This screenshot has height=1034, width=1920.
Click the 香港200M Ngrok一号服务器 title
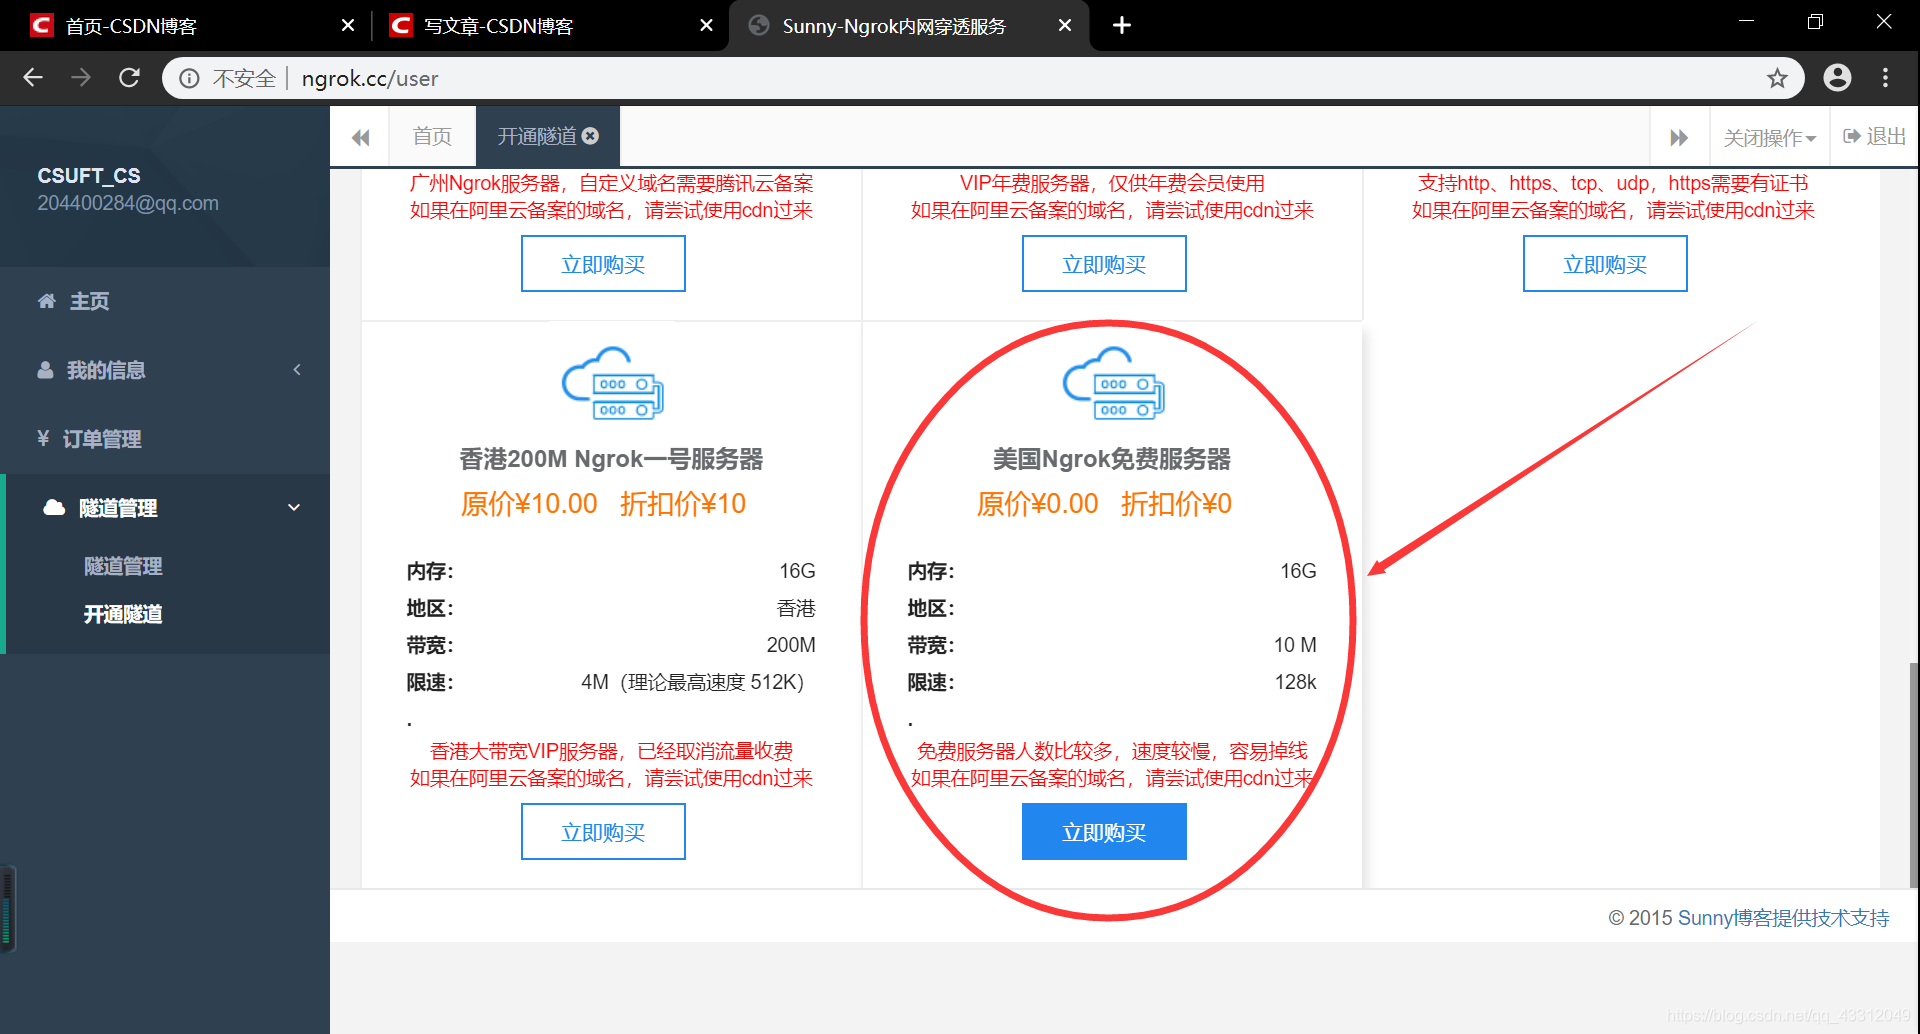611,459
